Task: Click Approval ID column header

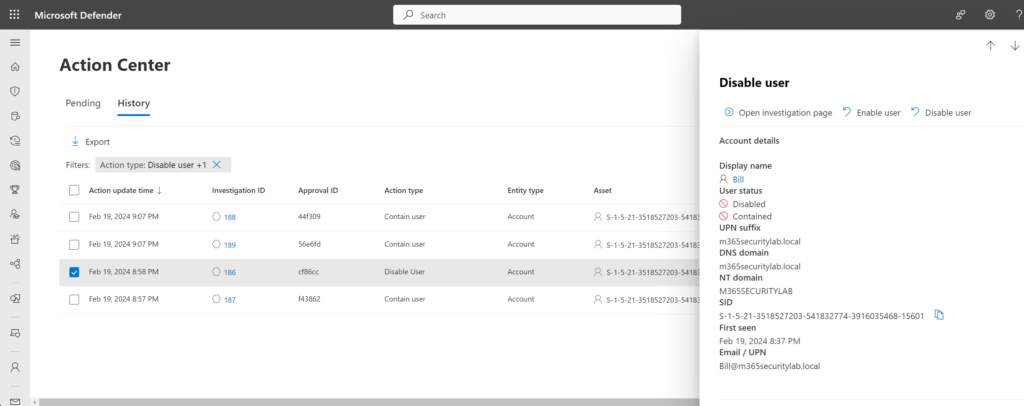Action: [x=318, y=191]
